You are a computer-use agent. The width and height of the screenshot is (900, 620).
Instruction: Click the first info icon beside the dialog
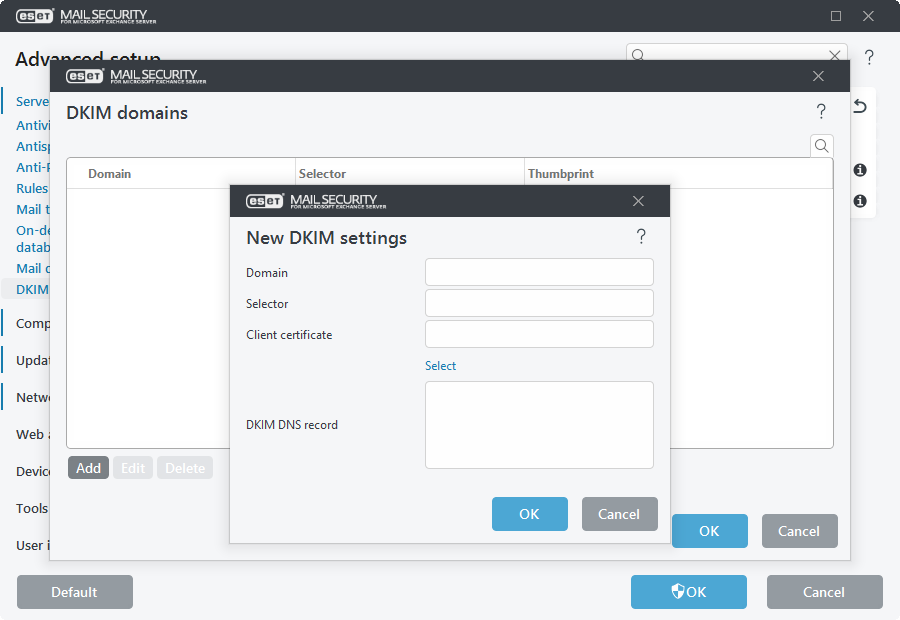tap(859, 170)
